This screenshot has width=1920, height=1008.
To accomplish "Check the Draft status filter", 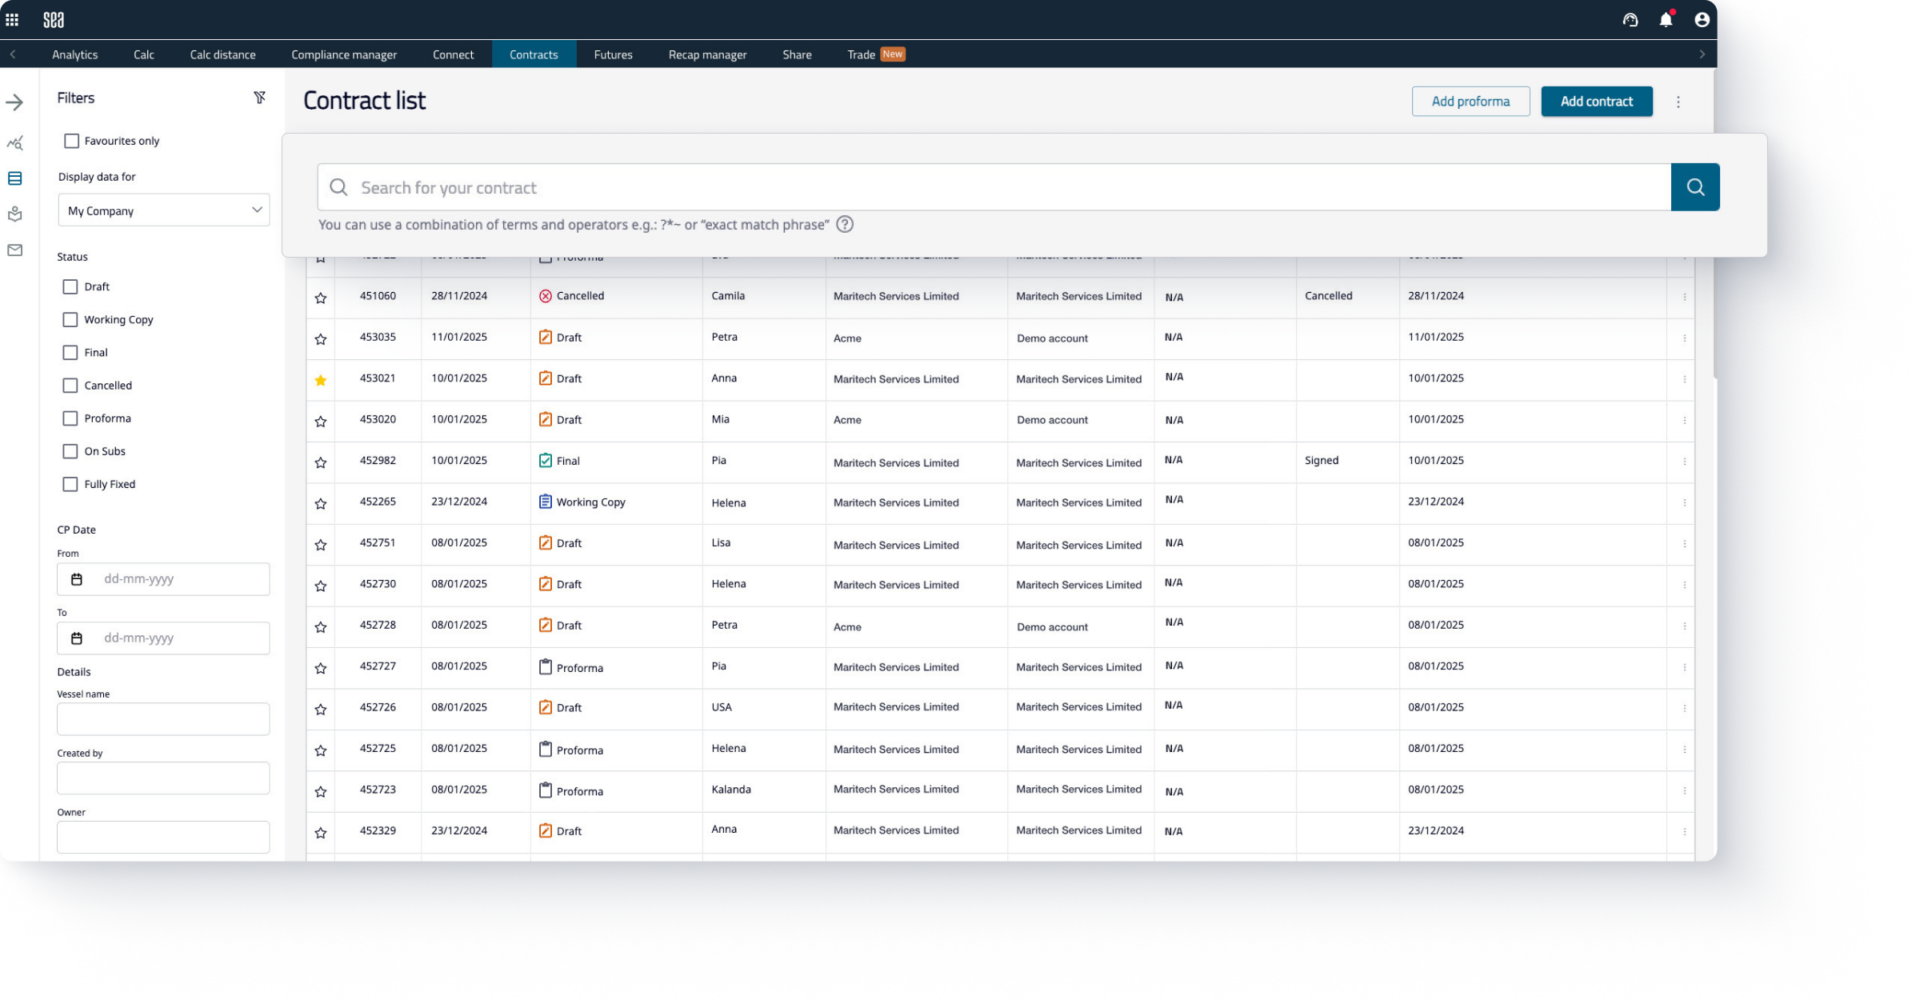I will (70, 287).
